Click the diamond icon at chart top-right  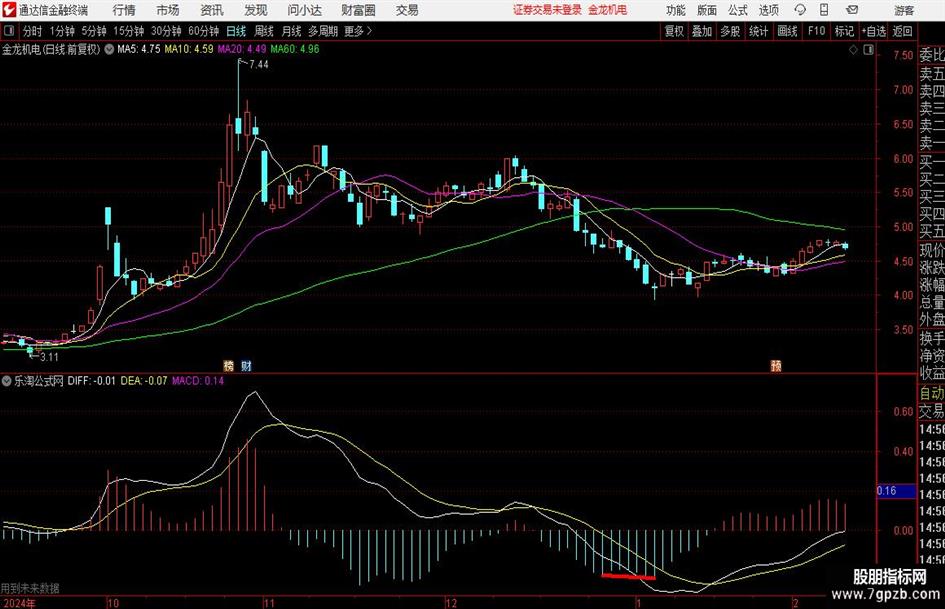click(853, 50)
